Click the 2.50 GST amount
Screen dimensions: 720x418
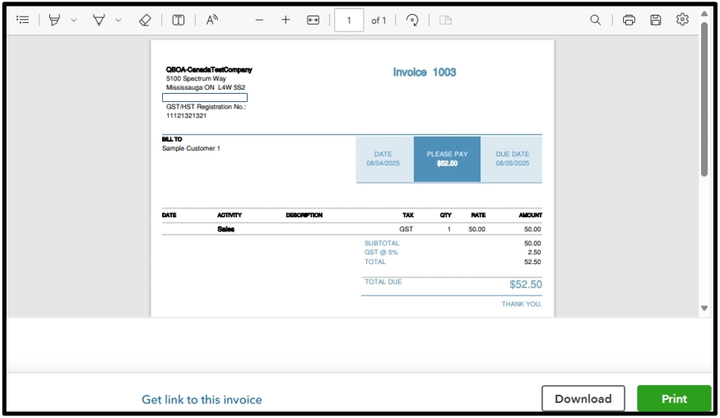(x=534, y=252)
